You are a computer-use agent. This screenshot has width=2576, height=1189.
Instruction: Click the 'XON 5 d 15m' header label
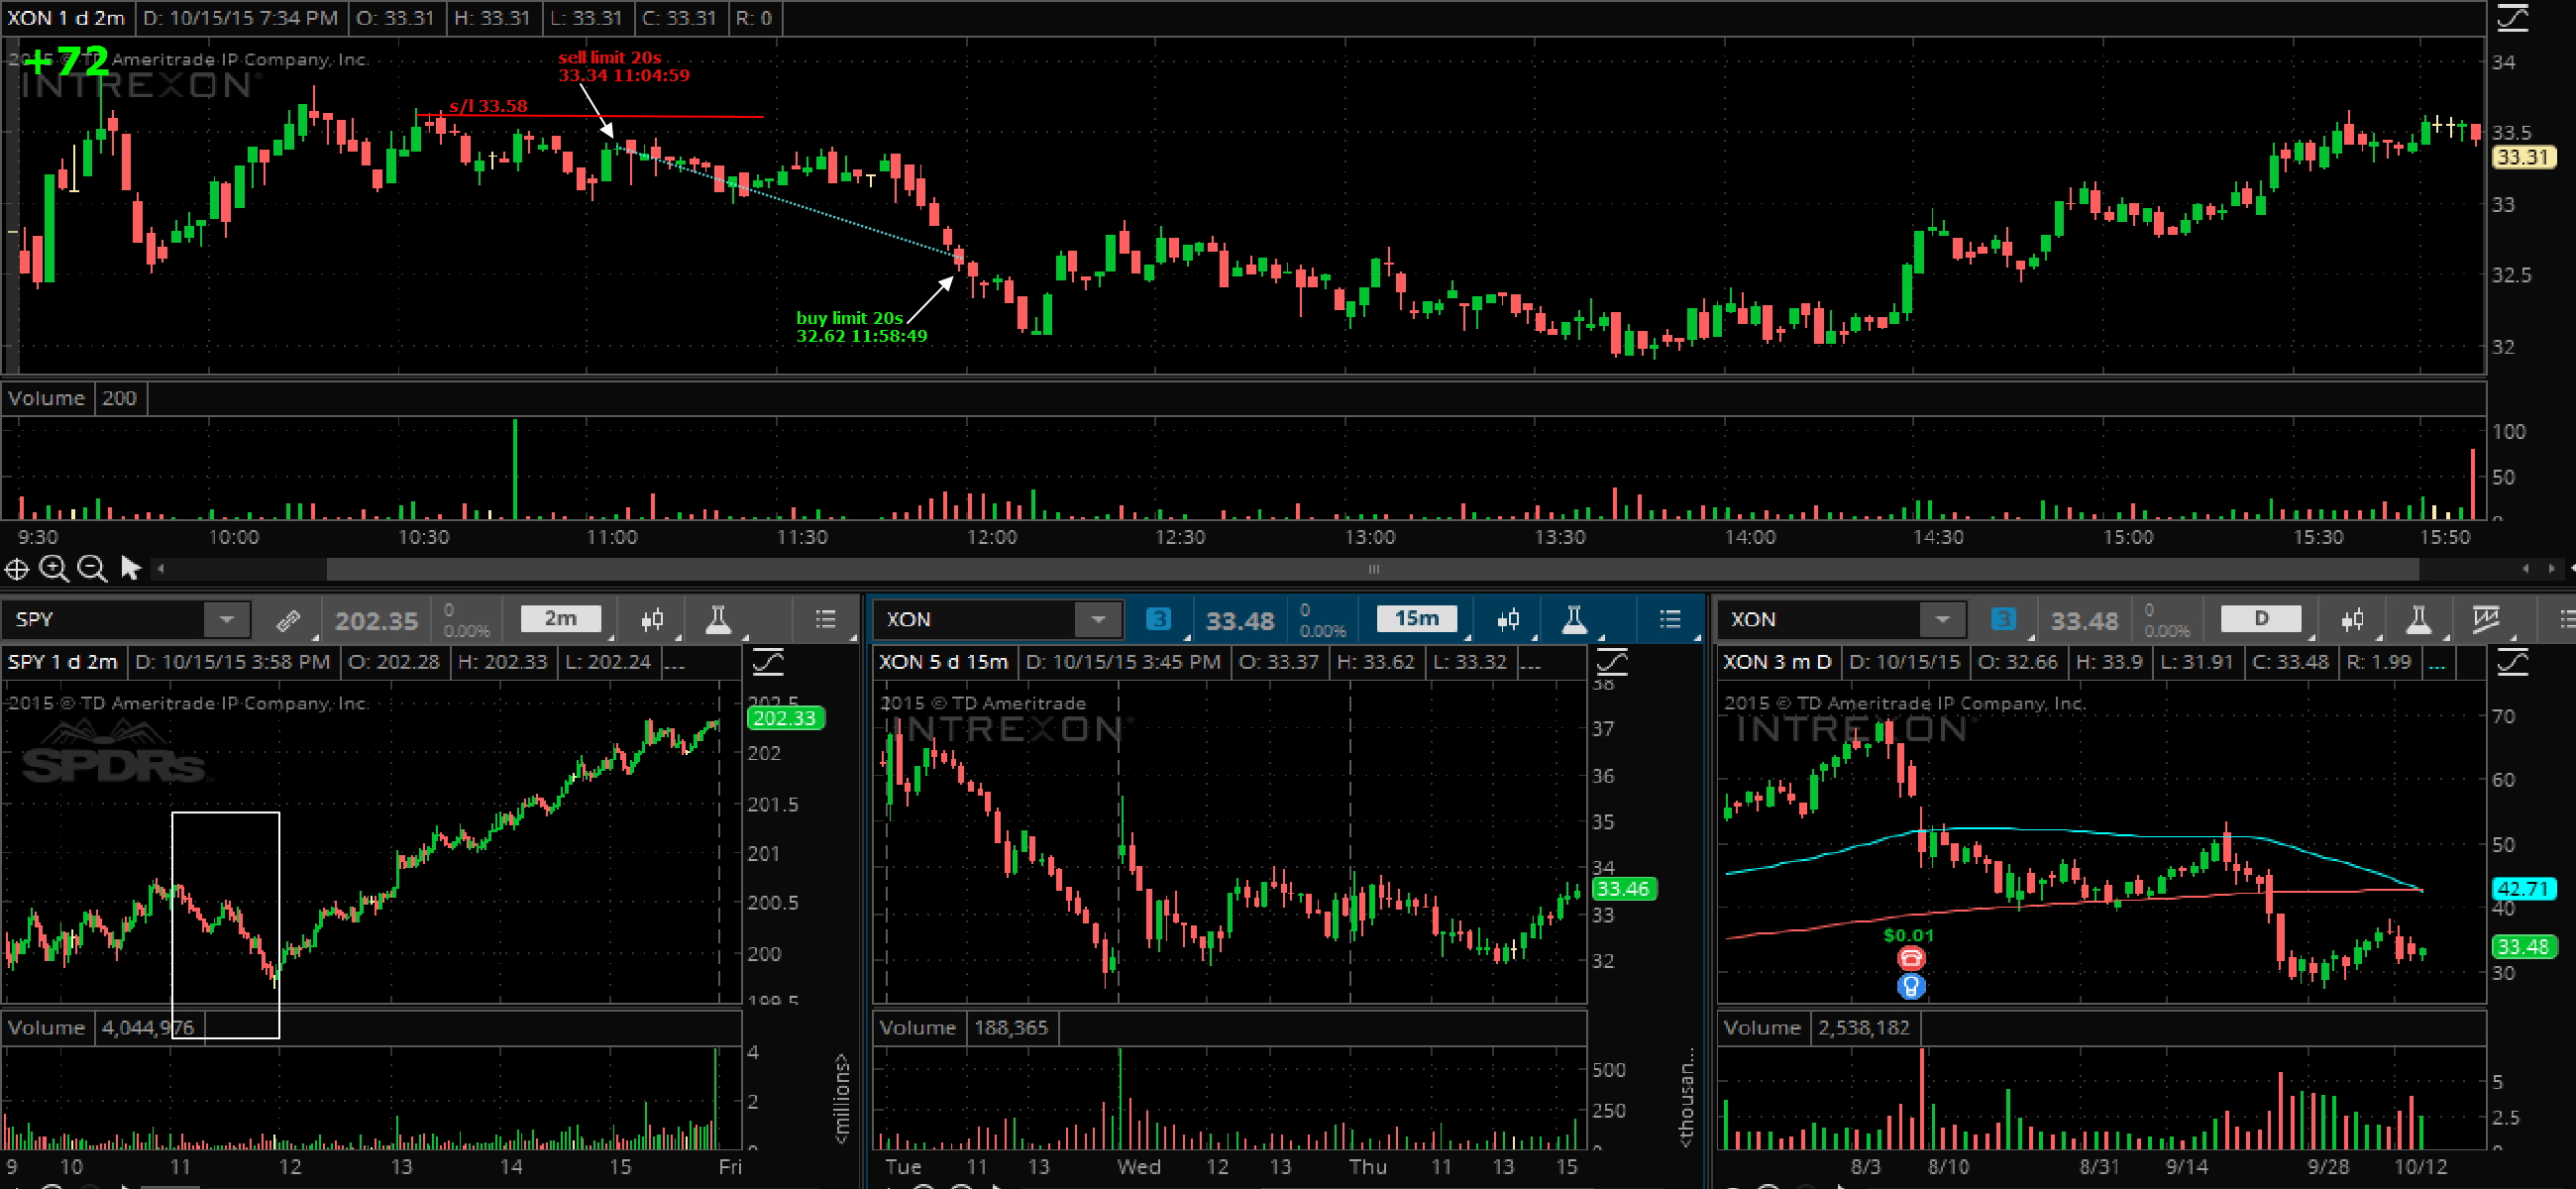(944, 662)
